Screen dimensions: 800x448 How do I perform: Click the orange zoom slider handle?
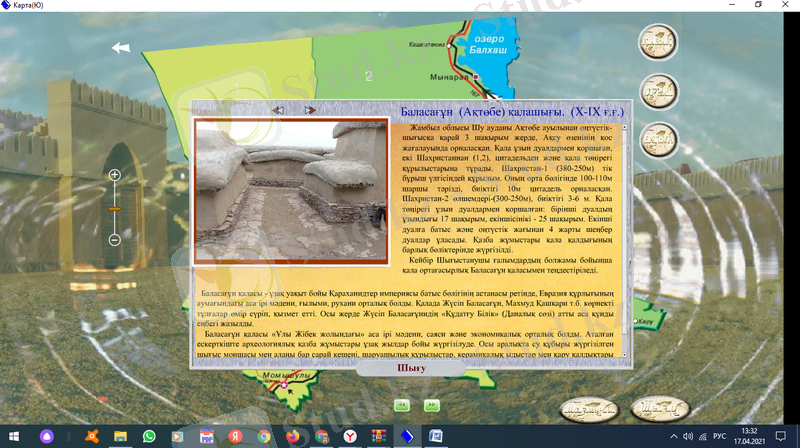[114, 208]
